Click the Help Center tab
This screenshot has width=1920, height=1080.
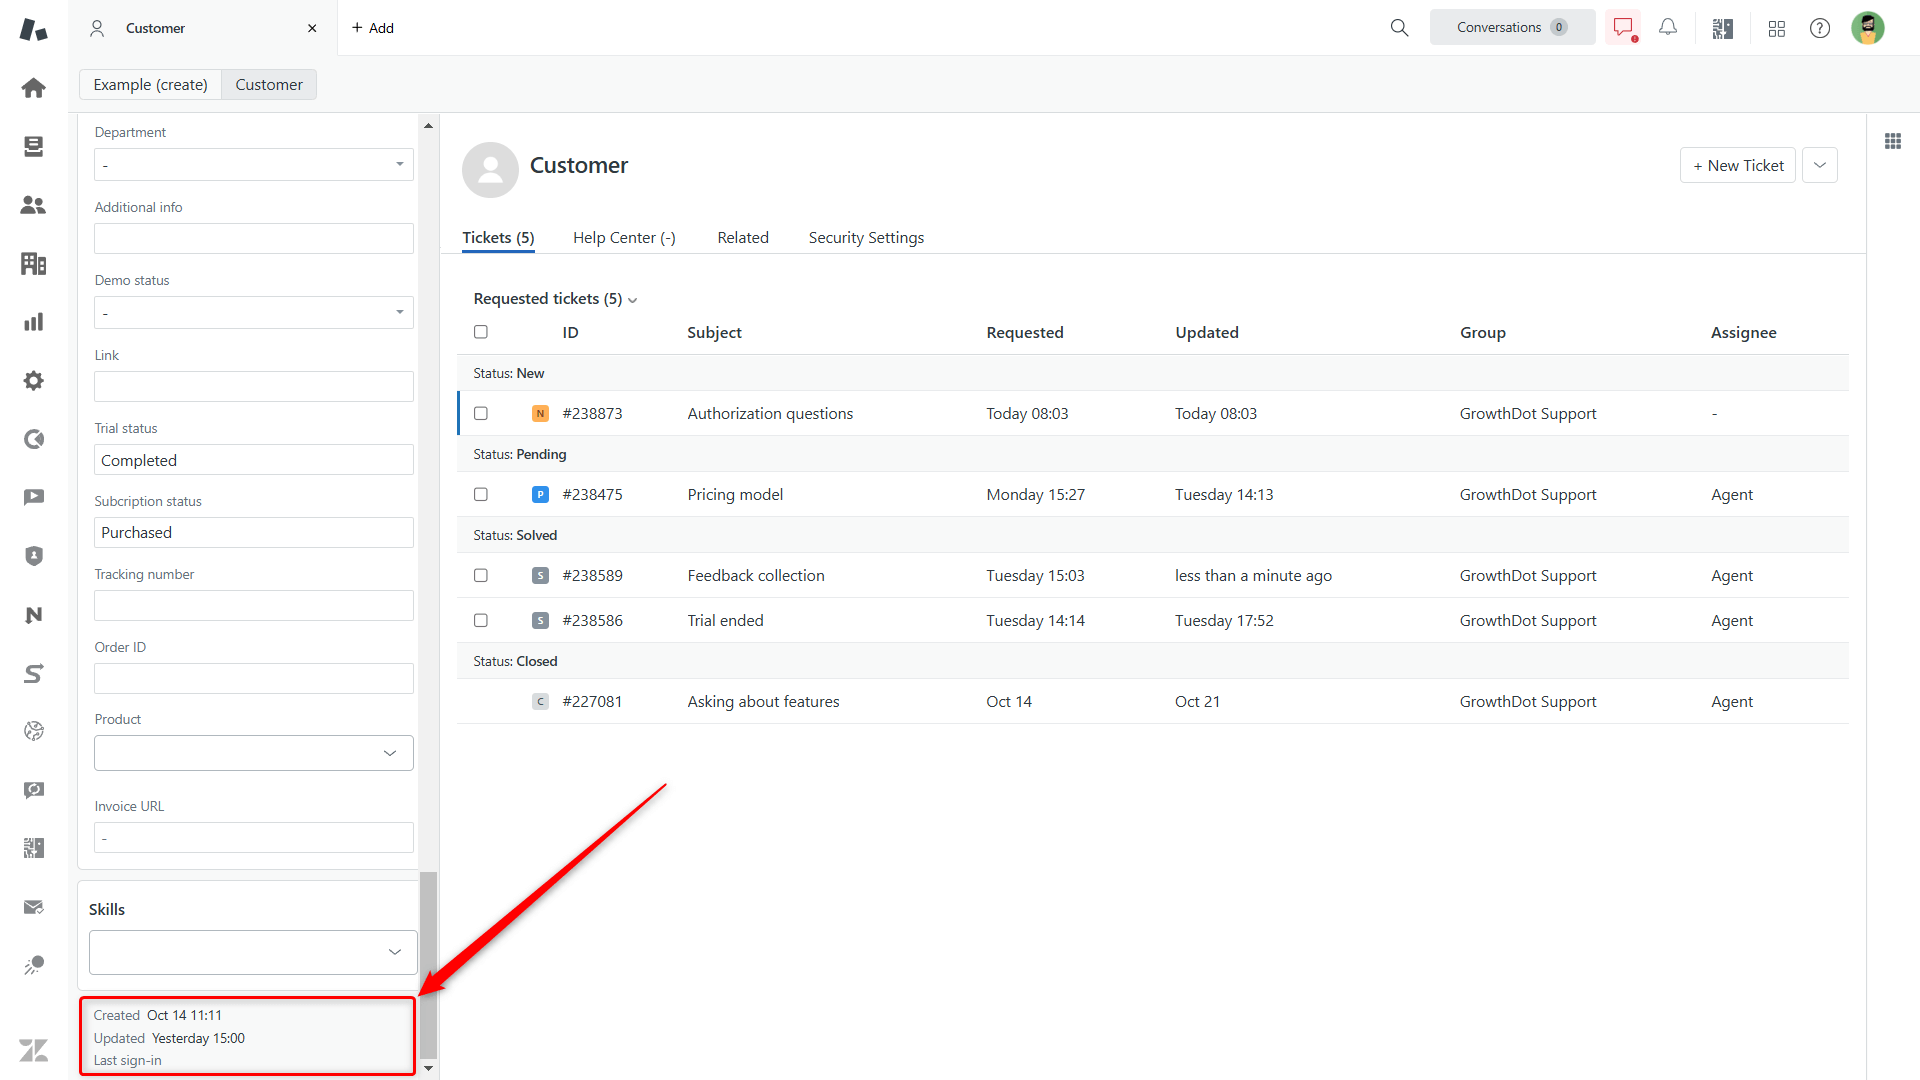(625, 237)
